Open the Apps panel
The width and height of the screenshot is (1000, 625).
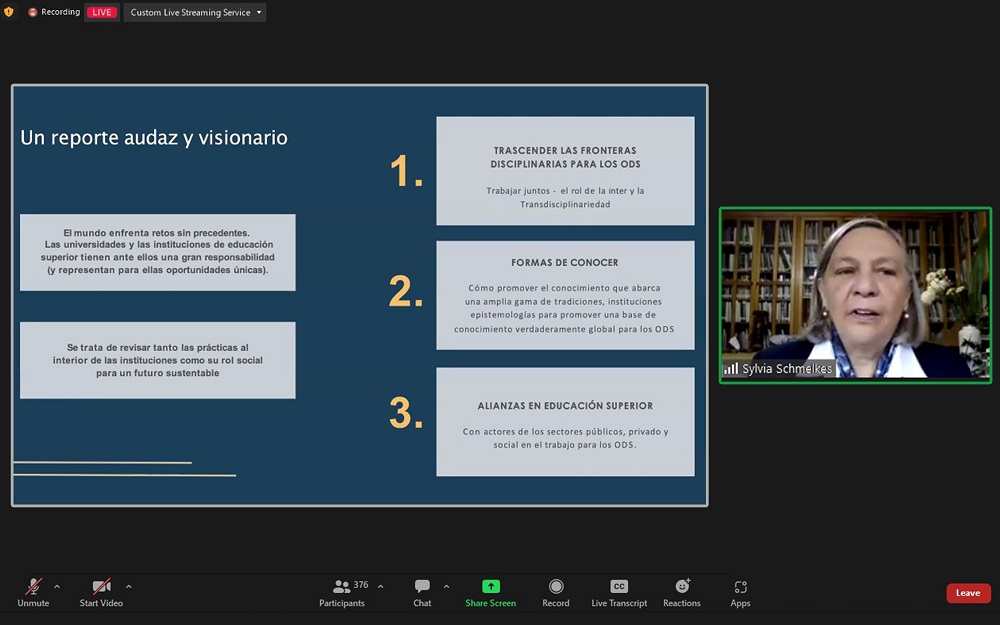click(740, 587)
